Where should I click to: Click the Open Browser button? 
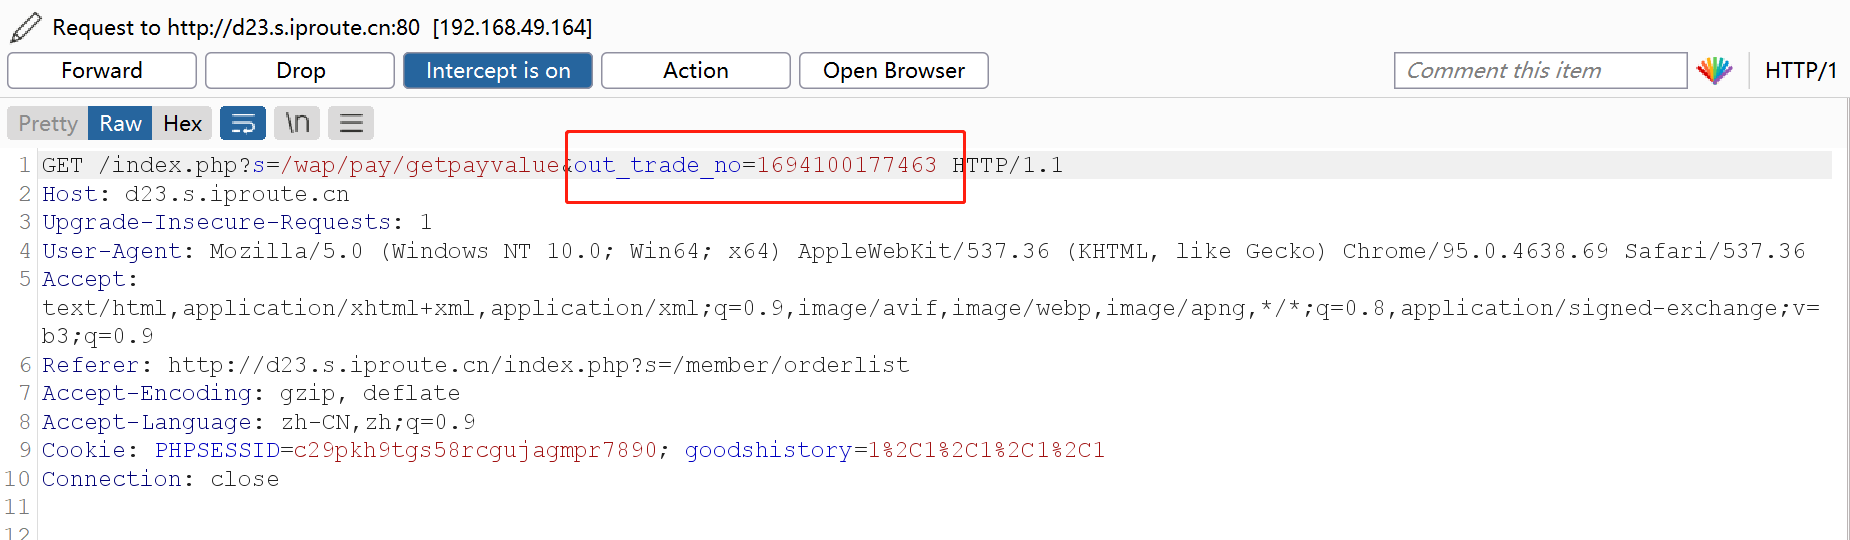pyautogui.click(x=893, y=71)
